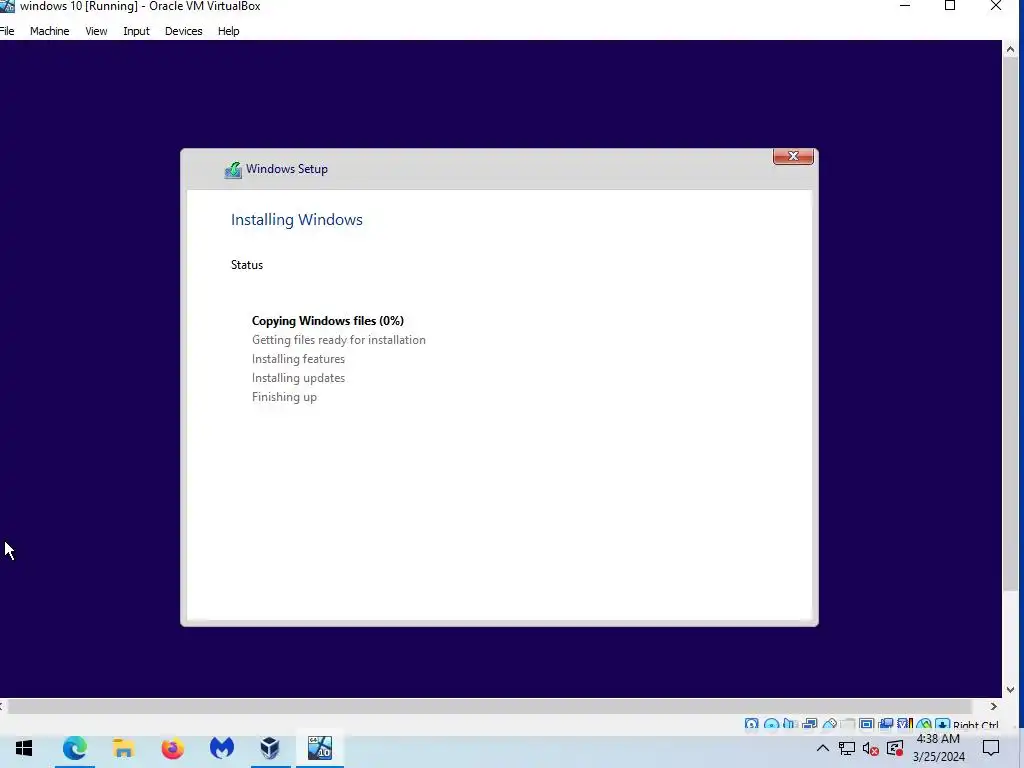This screenshot has width=1024, height=768.
Task: Click the USB devices status indicator
Action: 829,724
